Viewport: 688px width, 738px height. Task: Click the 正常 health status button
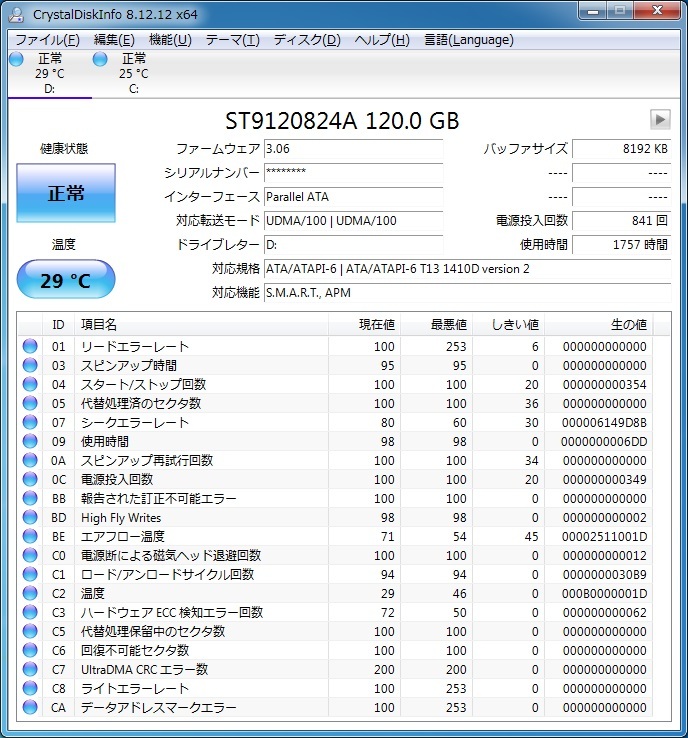(x=66, y=193)
